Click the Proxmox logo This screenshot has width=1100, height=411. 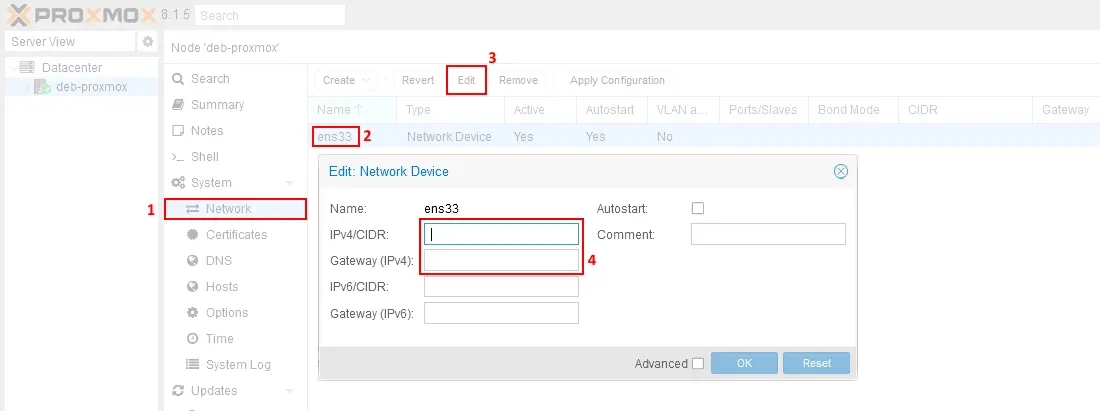click(81, 15)
